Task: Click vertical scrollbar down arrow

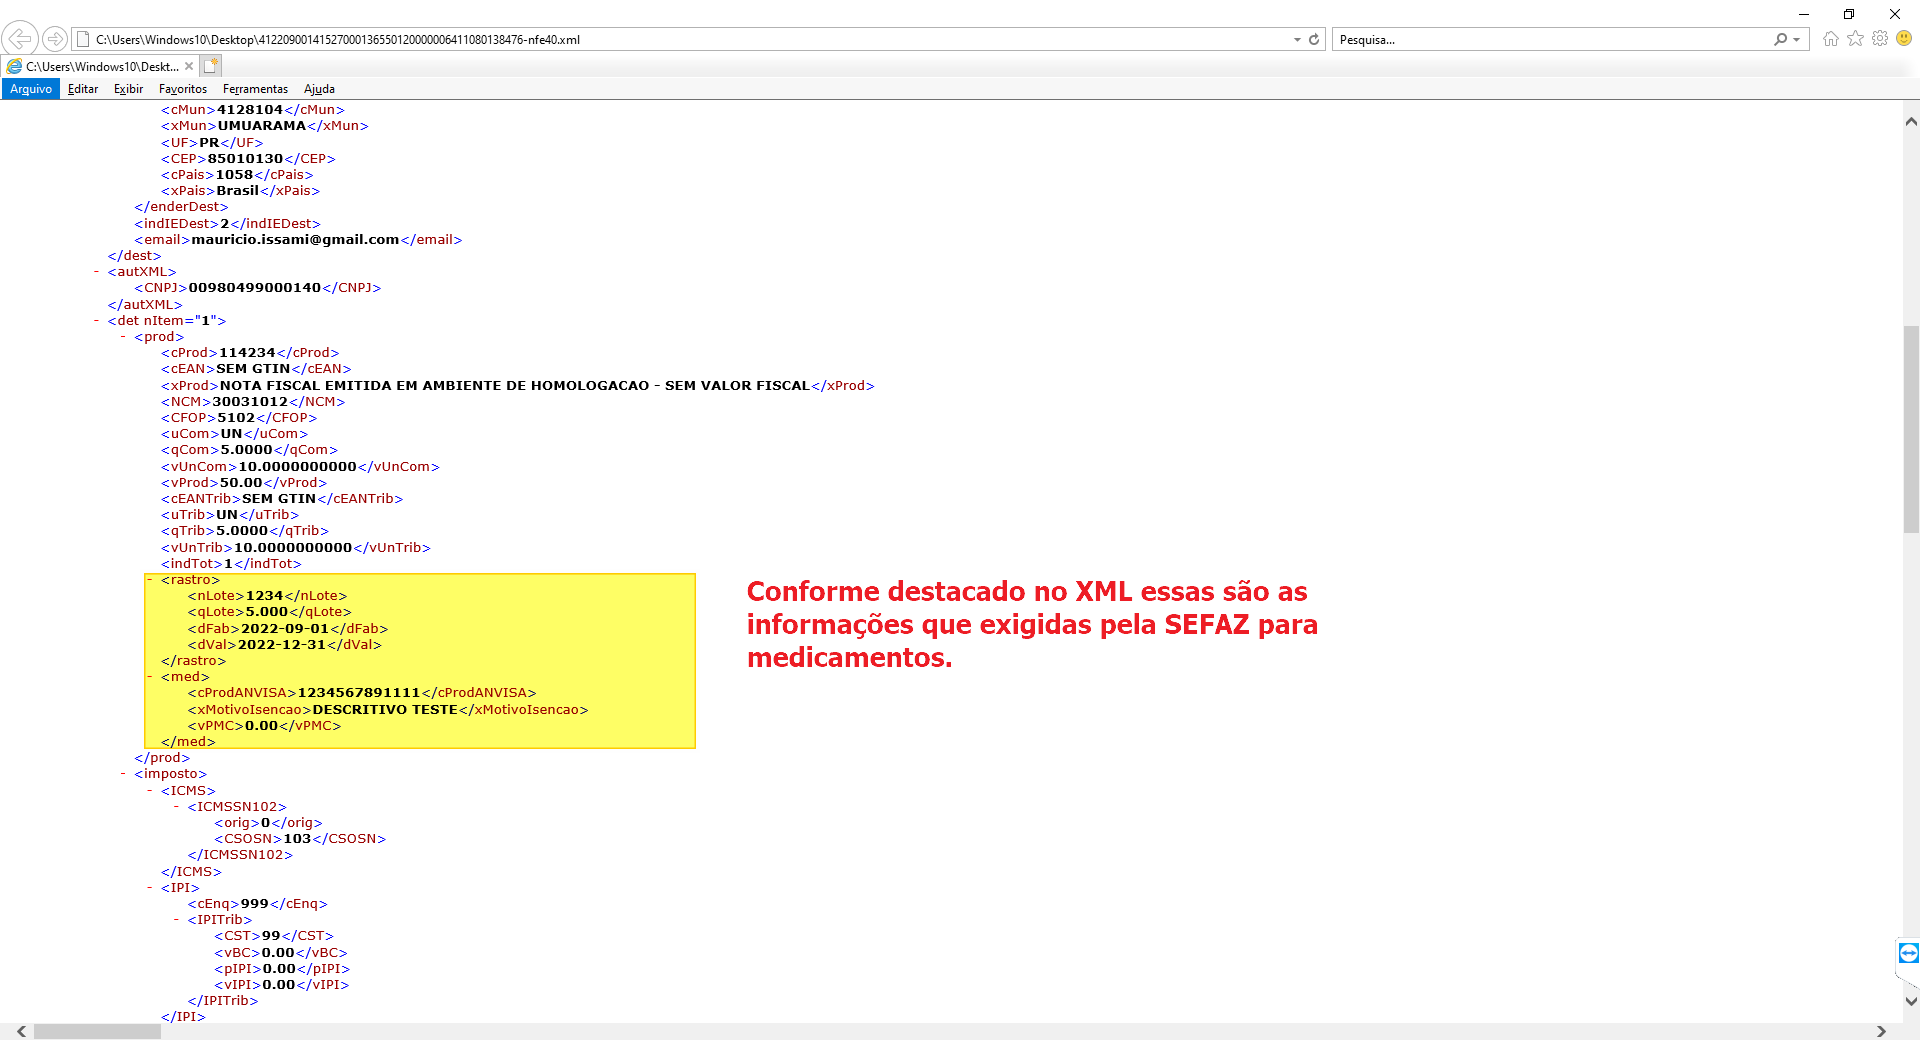Action: [1911, 1000]
